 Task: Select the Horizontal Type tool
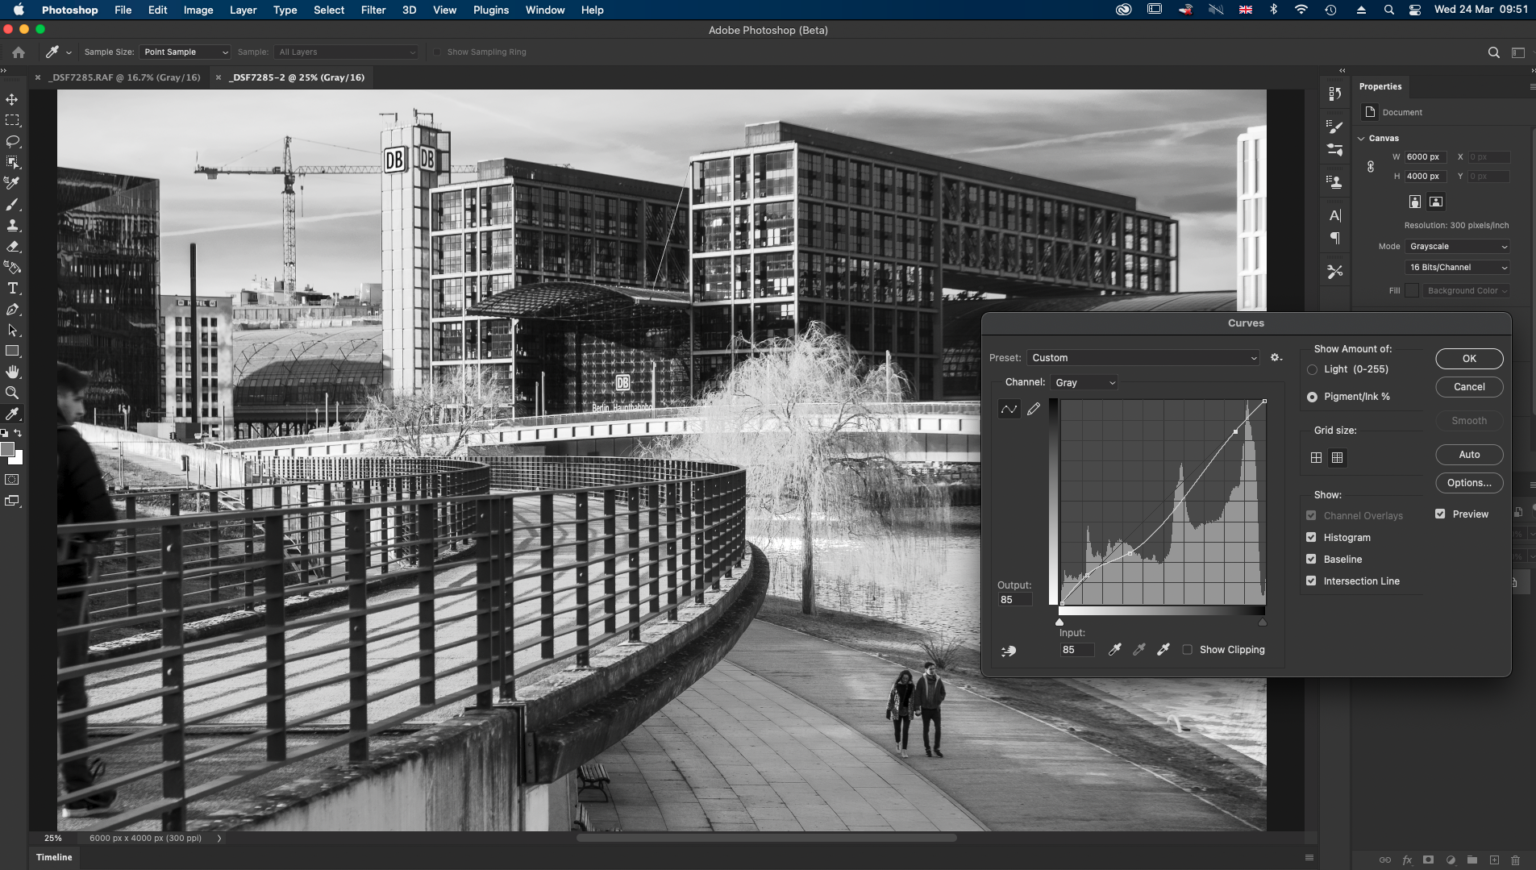click(13, 288)
